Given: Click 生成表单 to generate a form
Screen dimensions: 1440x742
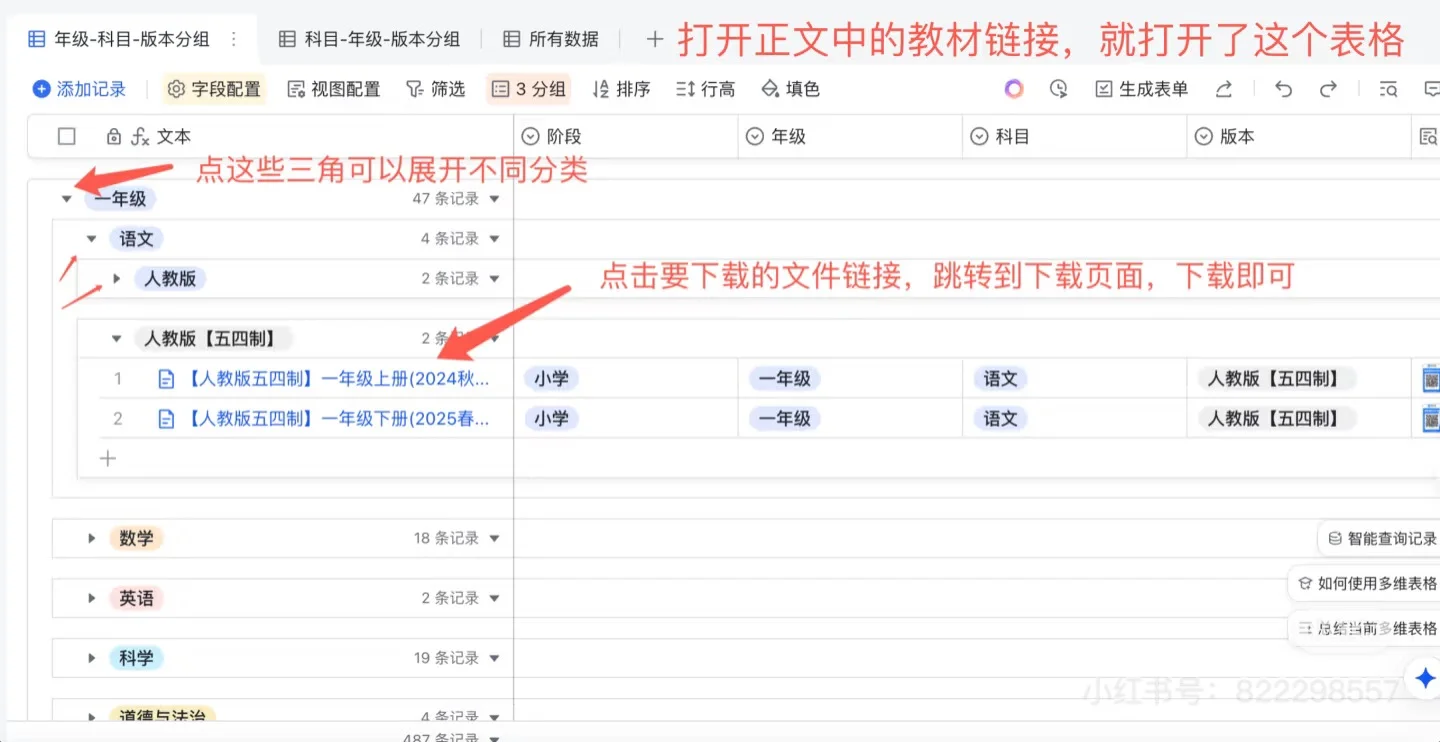Looking at the screenshot, I should (1141, 89).
